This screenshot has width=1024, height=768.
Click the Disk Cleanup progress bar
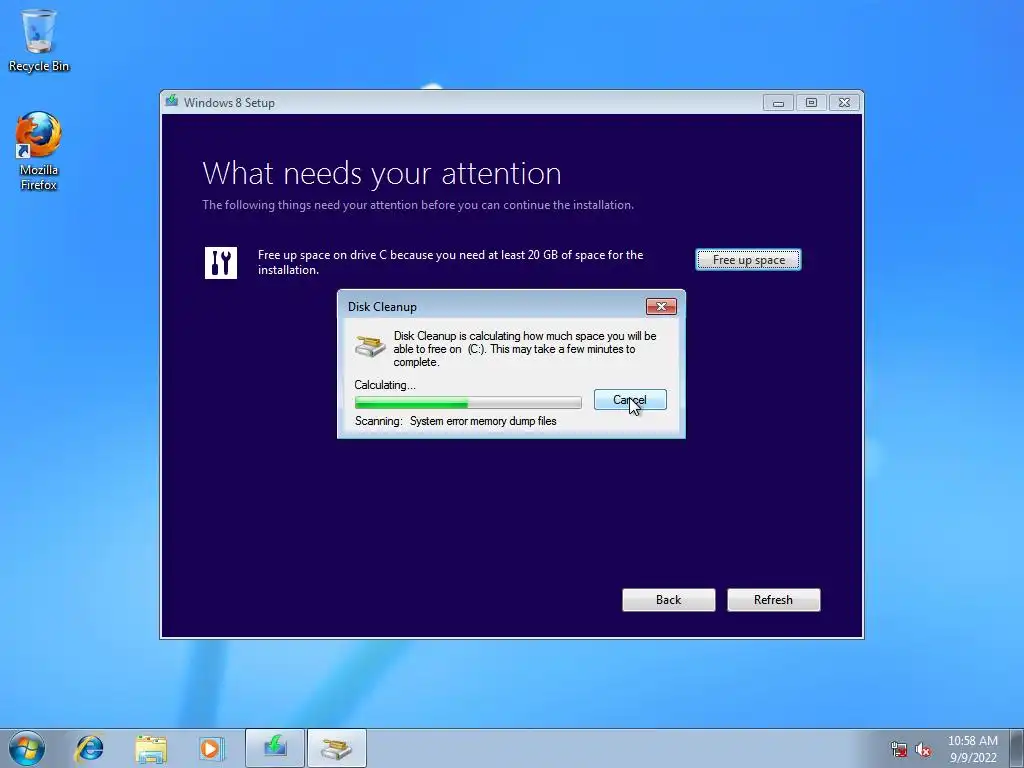pyautogui.click(x=468, y=402)
